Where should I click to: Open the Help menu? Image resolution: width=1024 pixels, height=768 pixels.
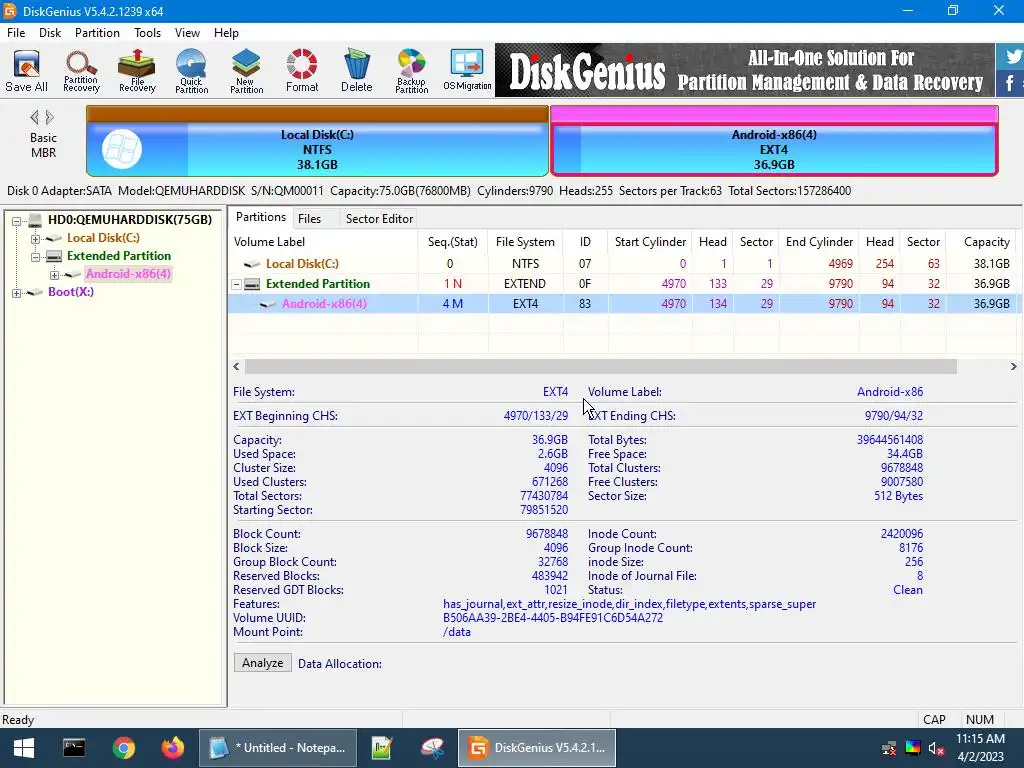pyautogui.click(x=227, y=33)
